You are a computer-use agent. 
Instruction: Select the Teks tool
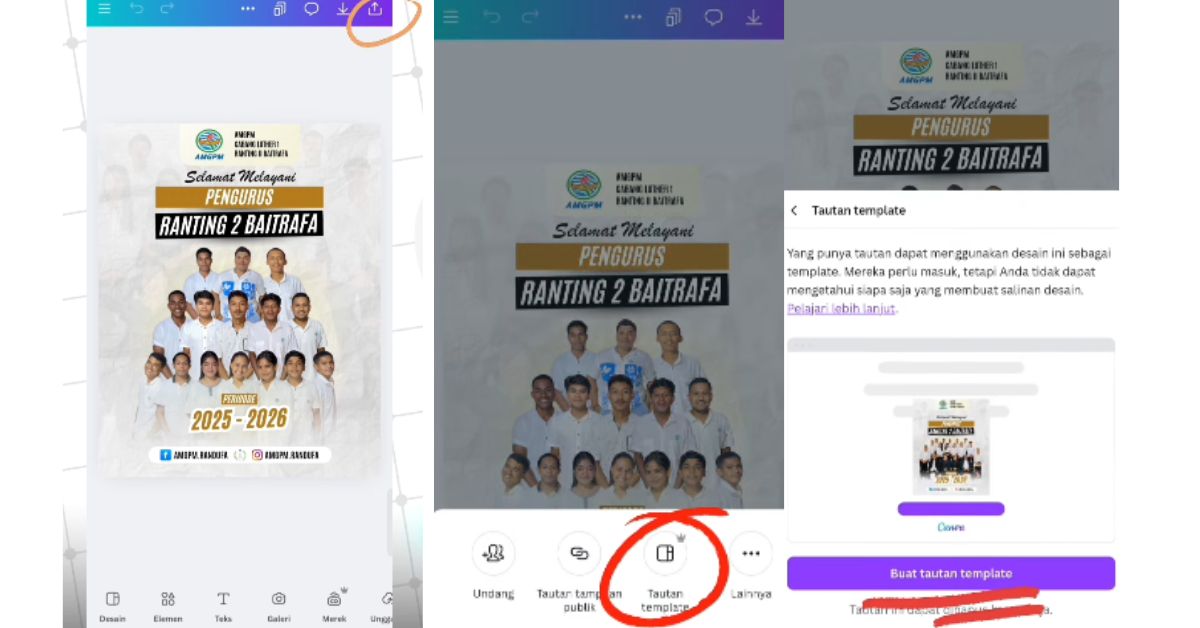coord(223,606)
